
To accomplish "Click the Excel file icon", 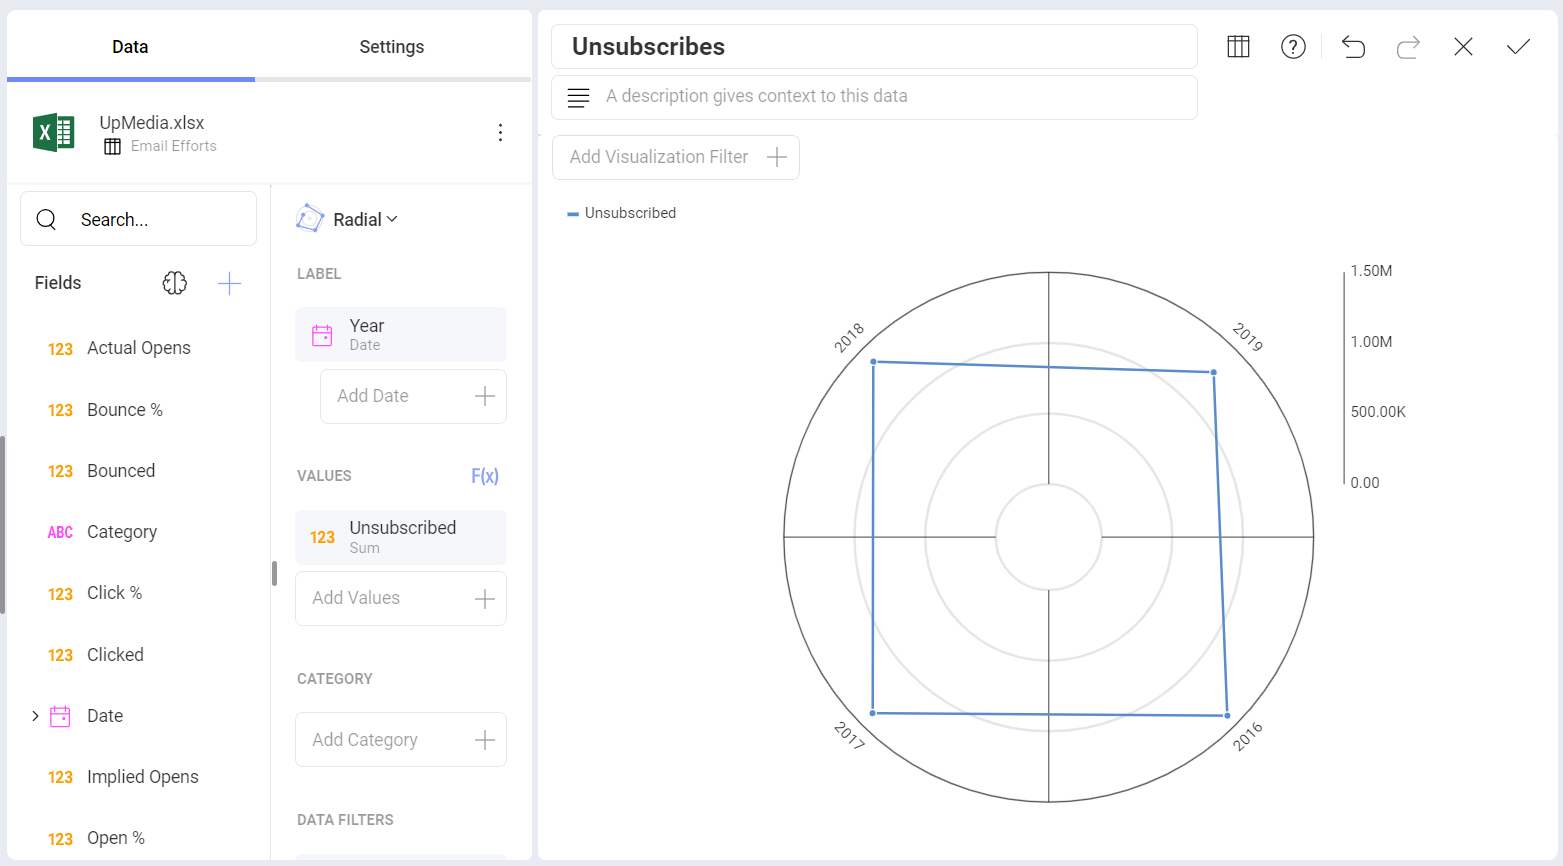I will 54,132.
